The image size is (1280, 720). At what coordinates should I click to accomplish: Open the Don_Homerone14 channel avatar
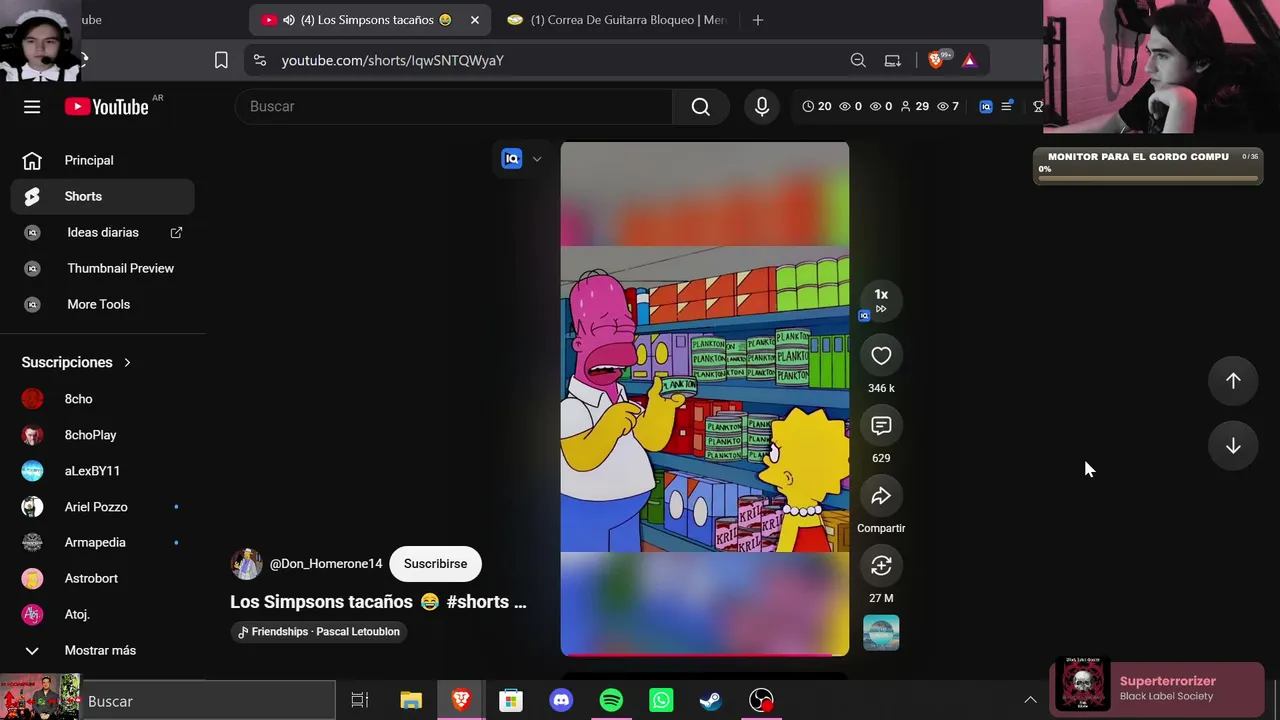click(x=246, y=564)
